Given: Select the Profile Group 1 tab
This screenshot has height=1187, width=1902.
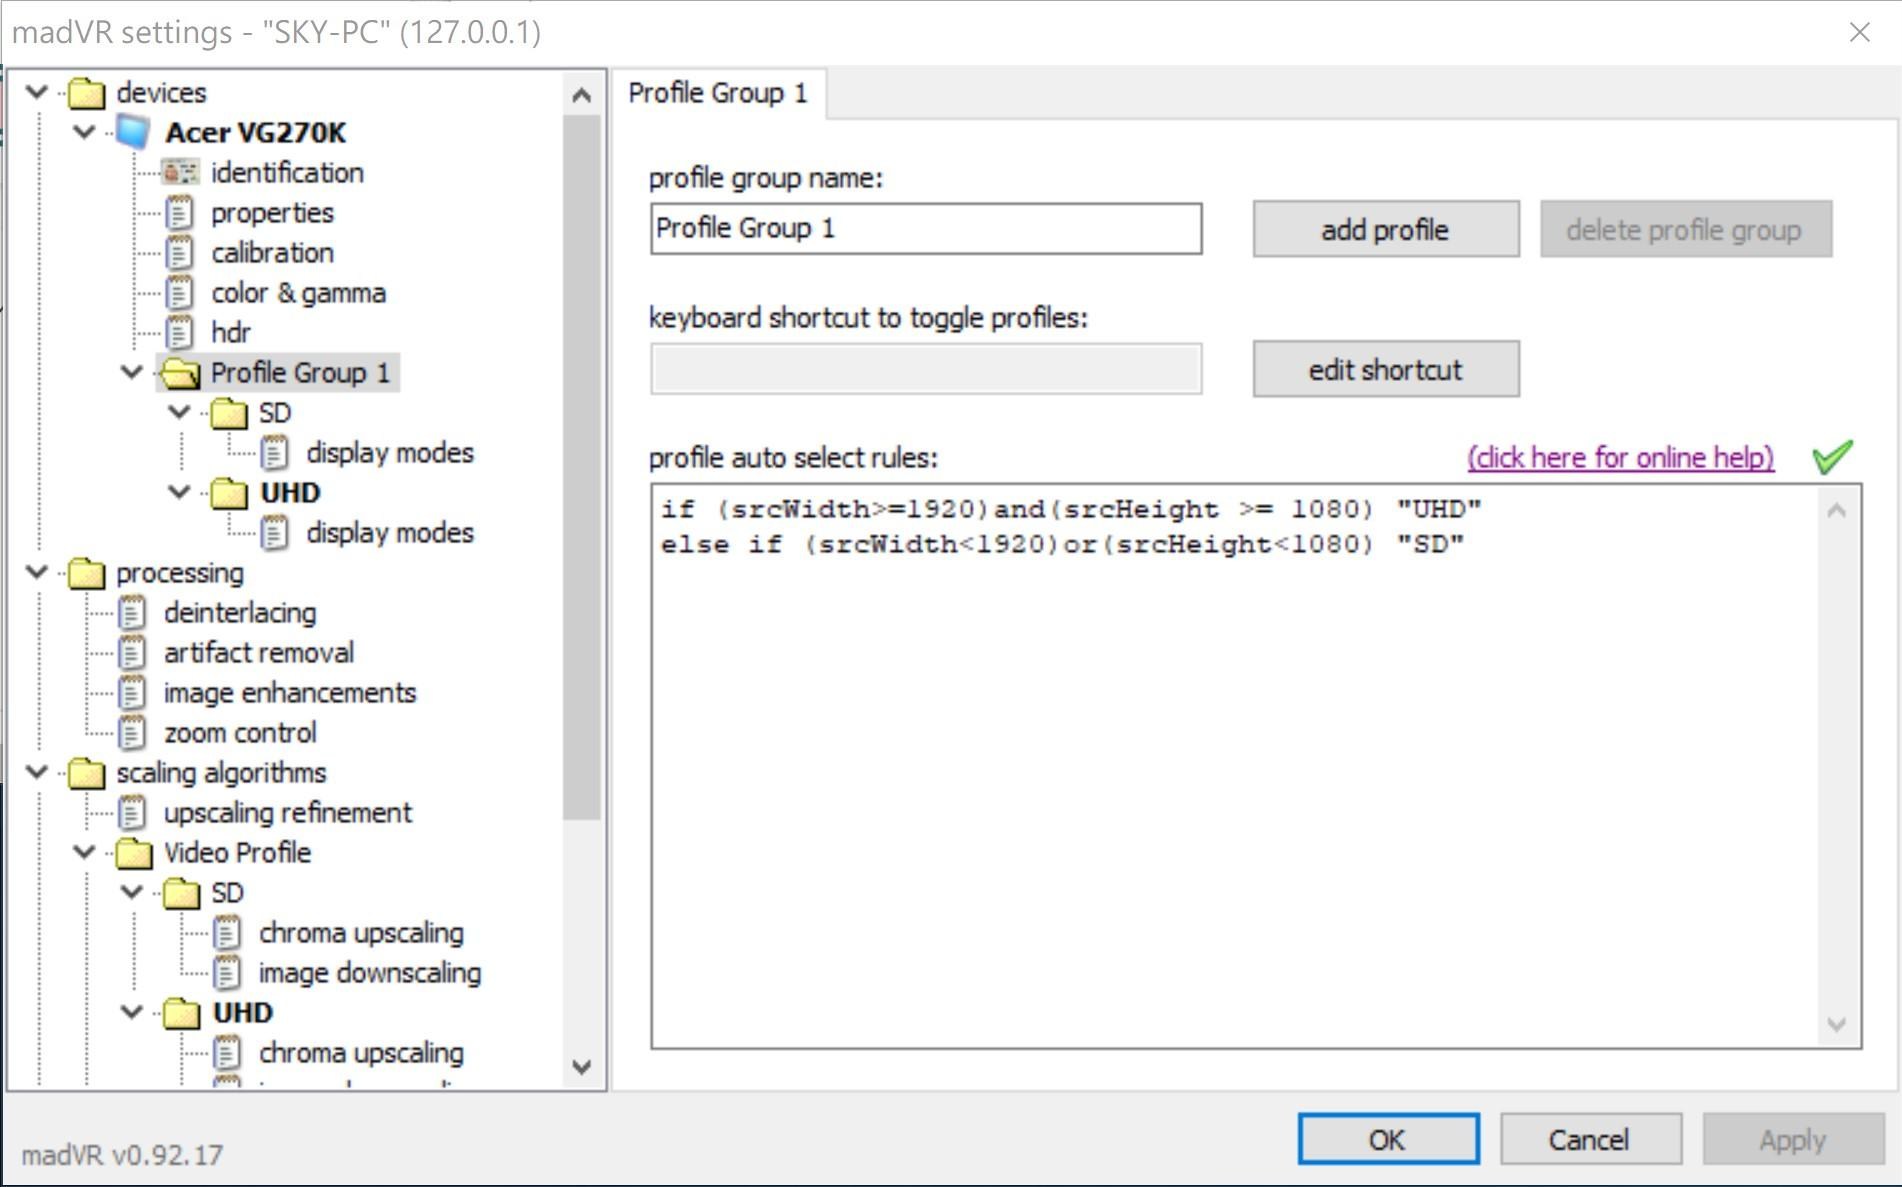Looking at the screenshot, I should pos(718,93).
